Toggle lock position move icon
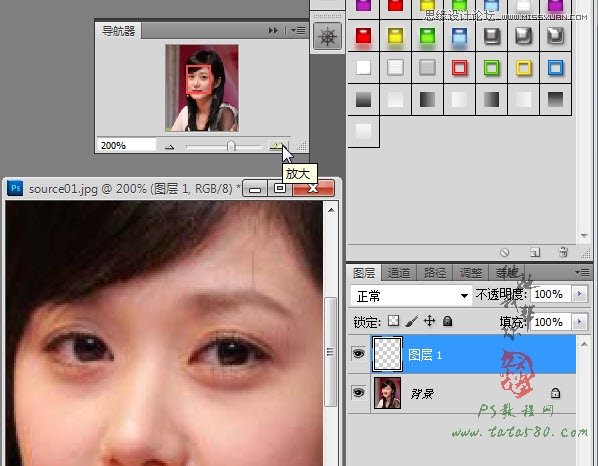Image resolution: width=598 pixels, height=466 pixels. pos(429,321)
